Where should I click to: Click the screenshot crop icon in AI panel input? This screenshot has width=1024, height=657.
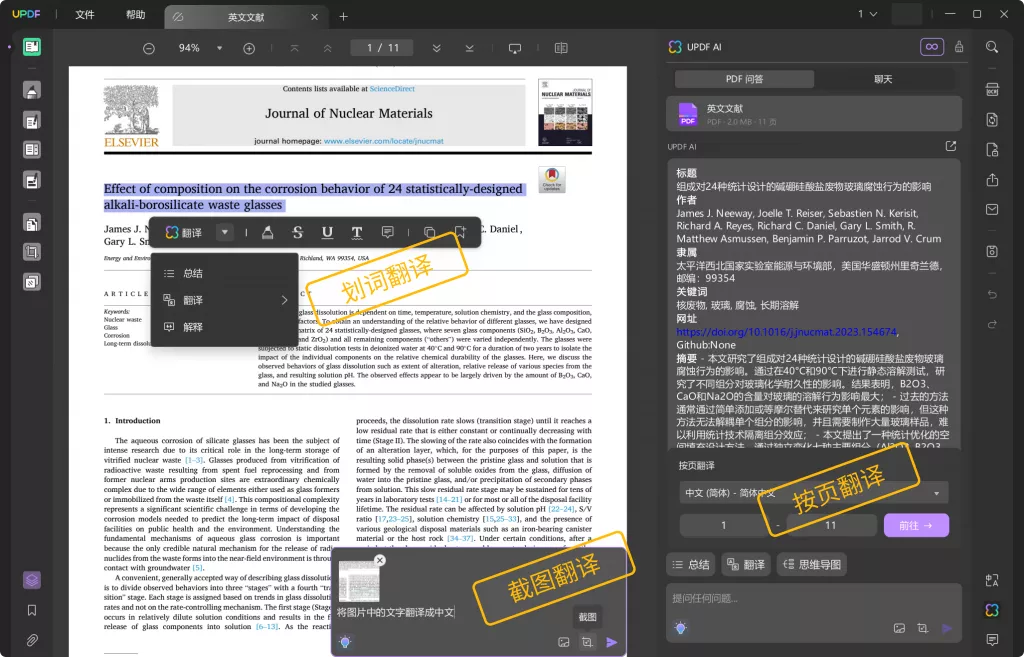(x=923, y=628)
